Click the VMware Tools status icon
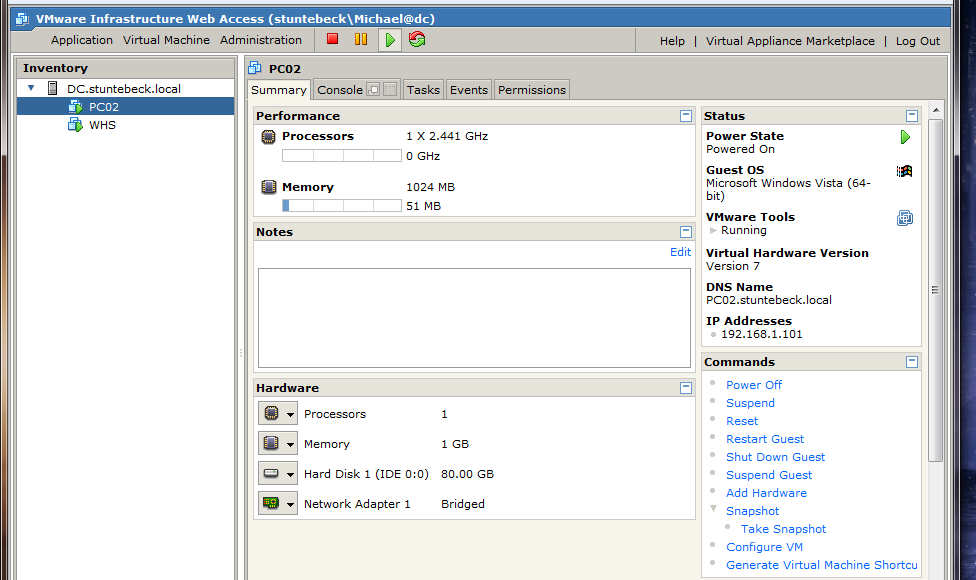The height and width of the screenshot is (580, 976). [904, 218]
